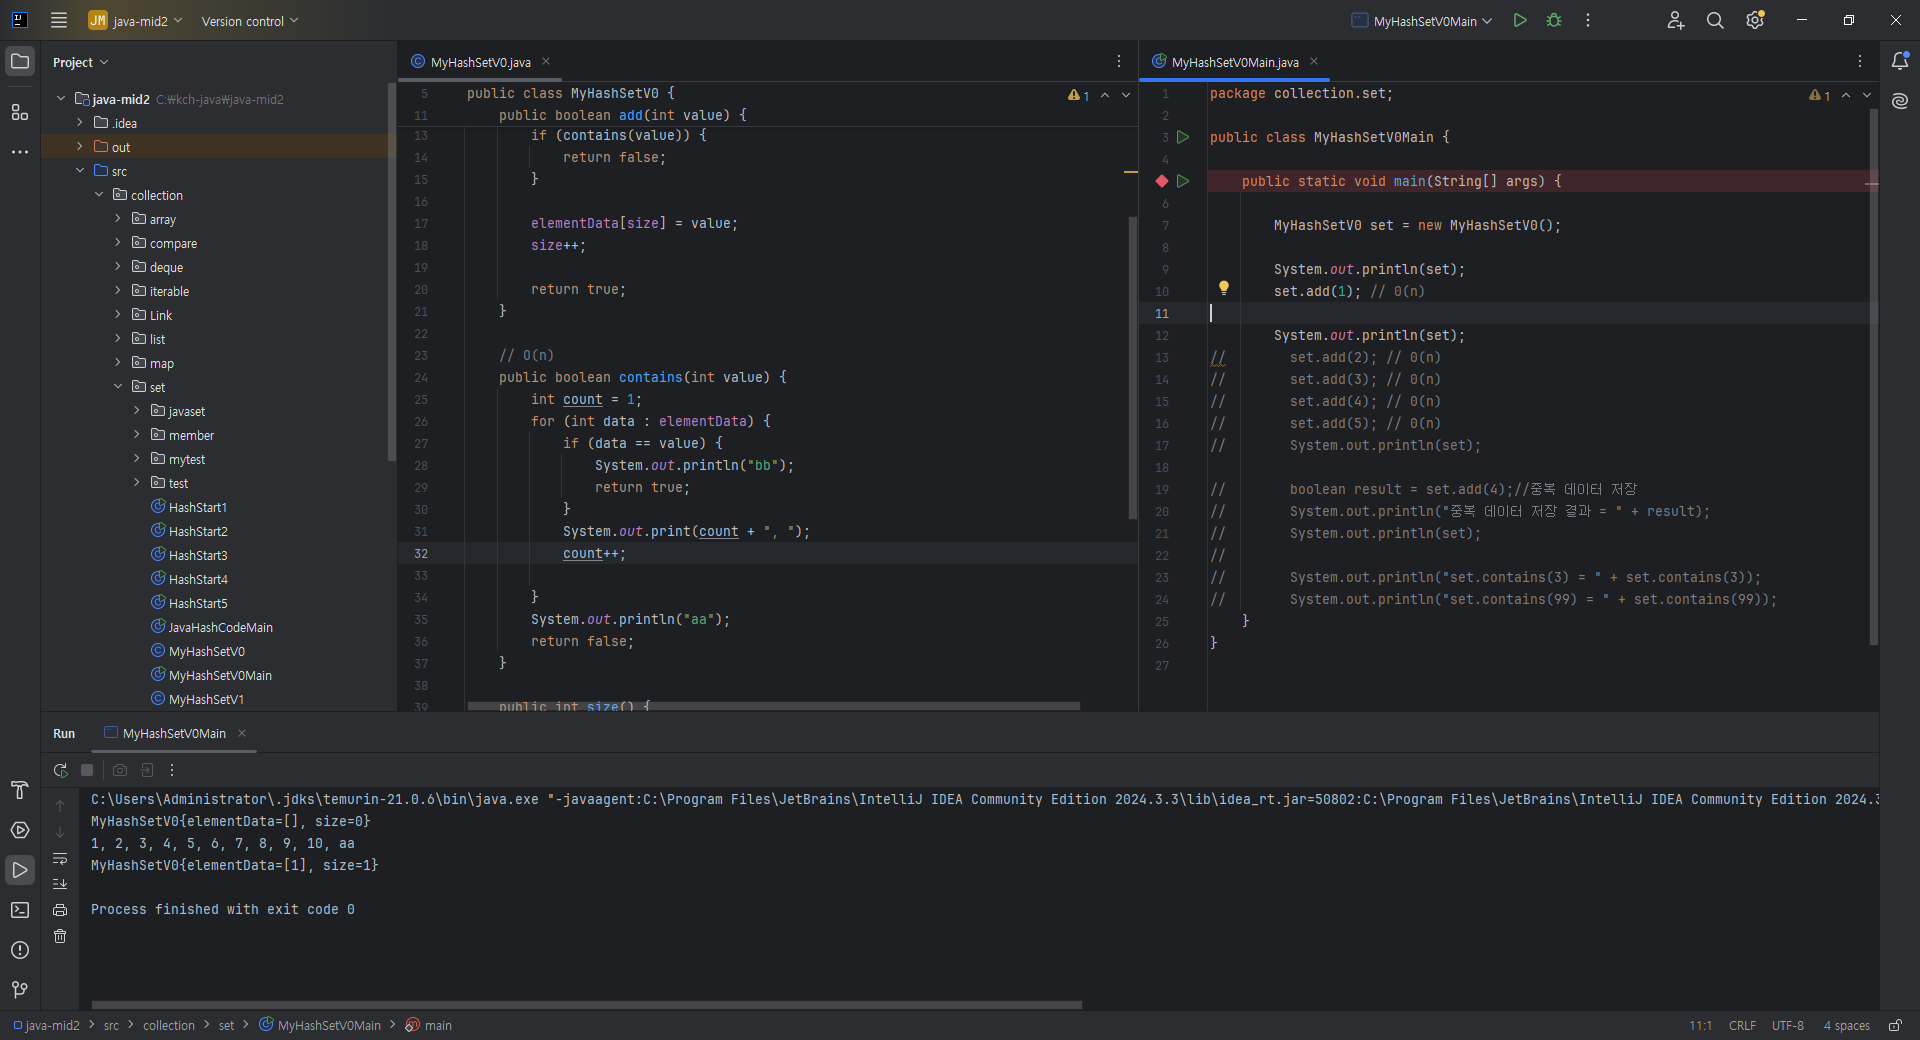Open the AI Assistant spiral icon

coord(1900,101)
